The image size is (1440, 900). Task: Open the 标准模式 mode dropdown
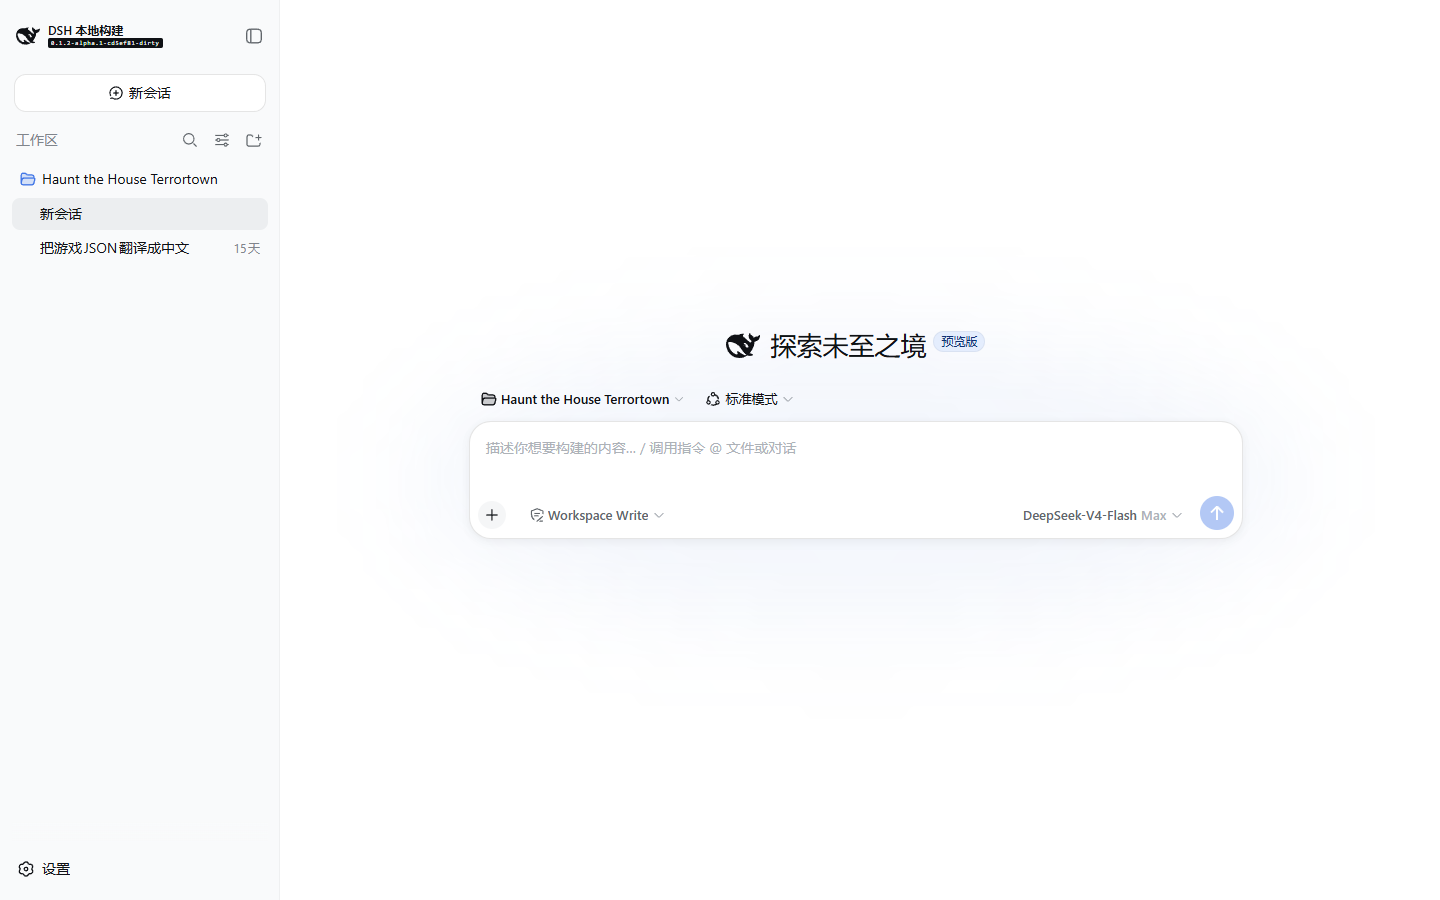749,399
